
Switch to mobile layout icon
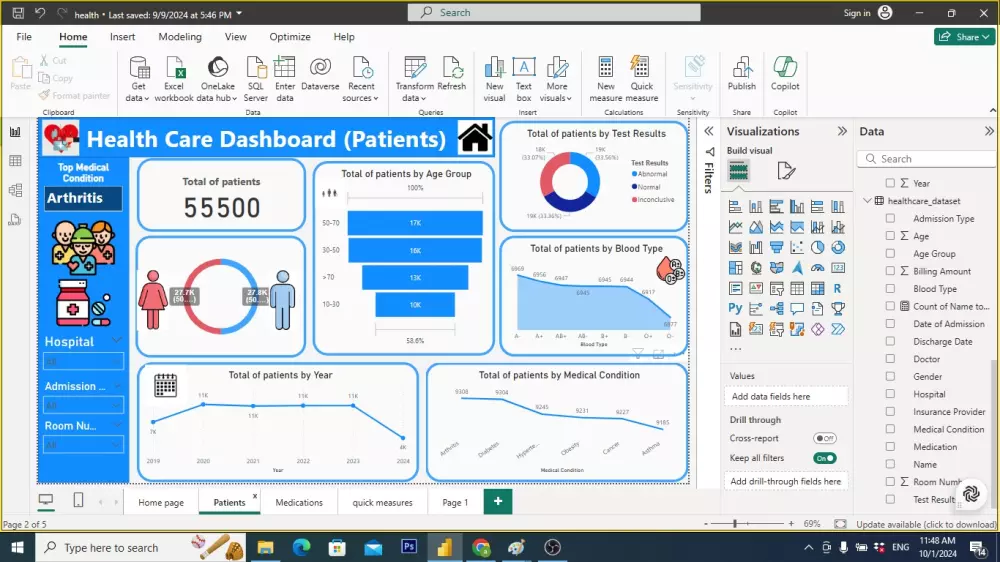pyautogui.click(x=78, y=500)
